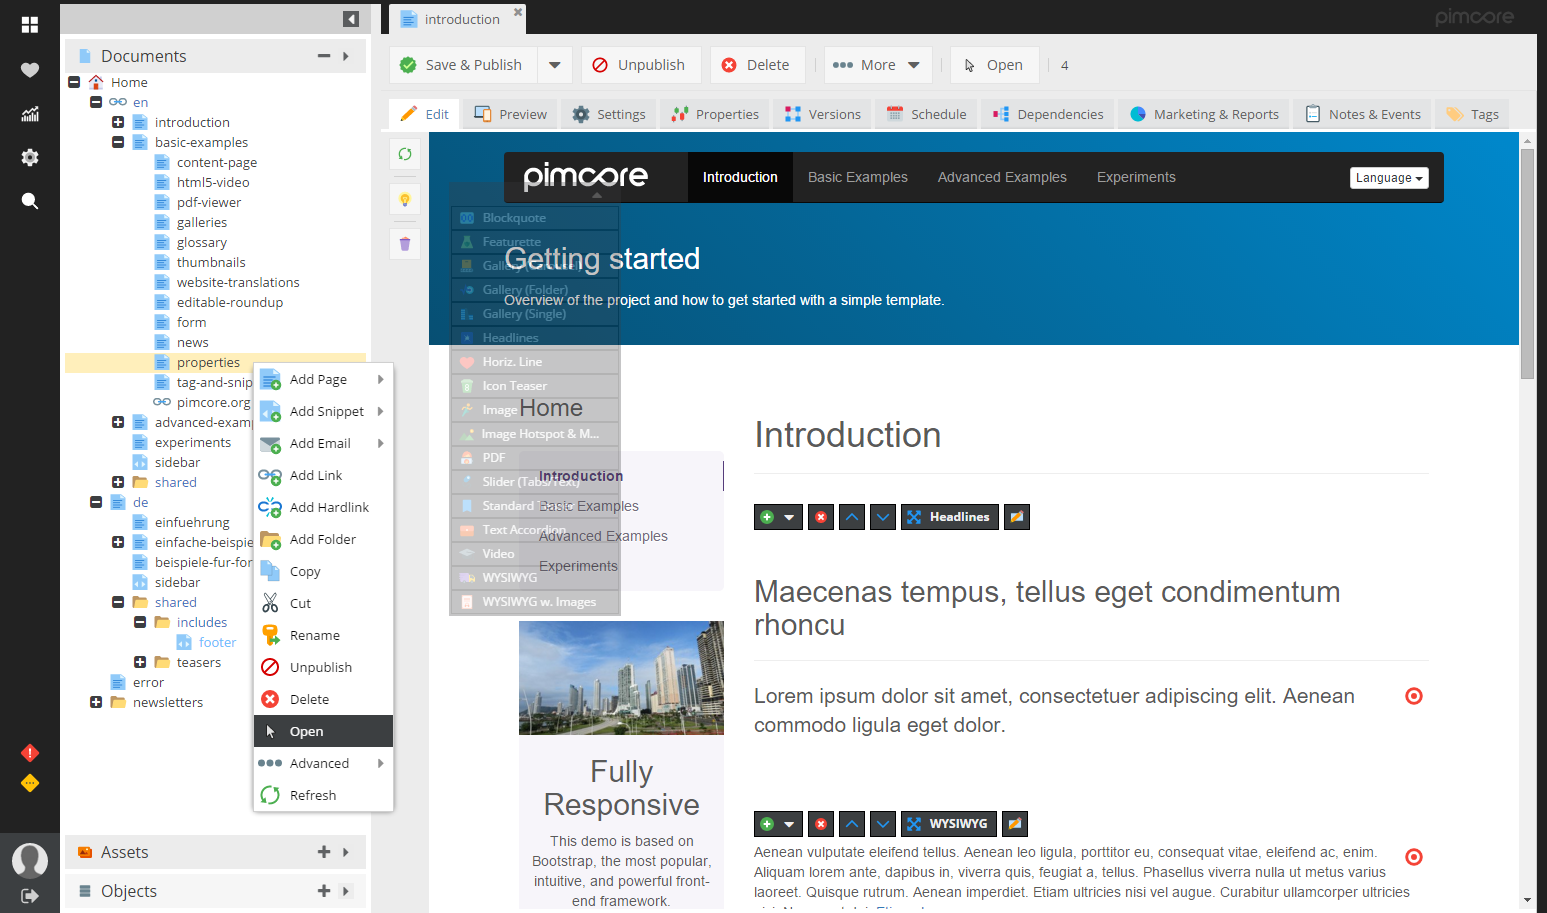Click the logout icon at bottom left
This screenshot has width=1547, height=913.
tap(30, 896)
